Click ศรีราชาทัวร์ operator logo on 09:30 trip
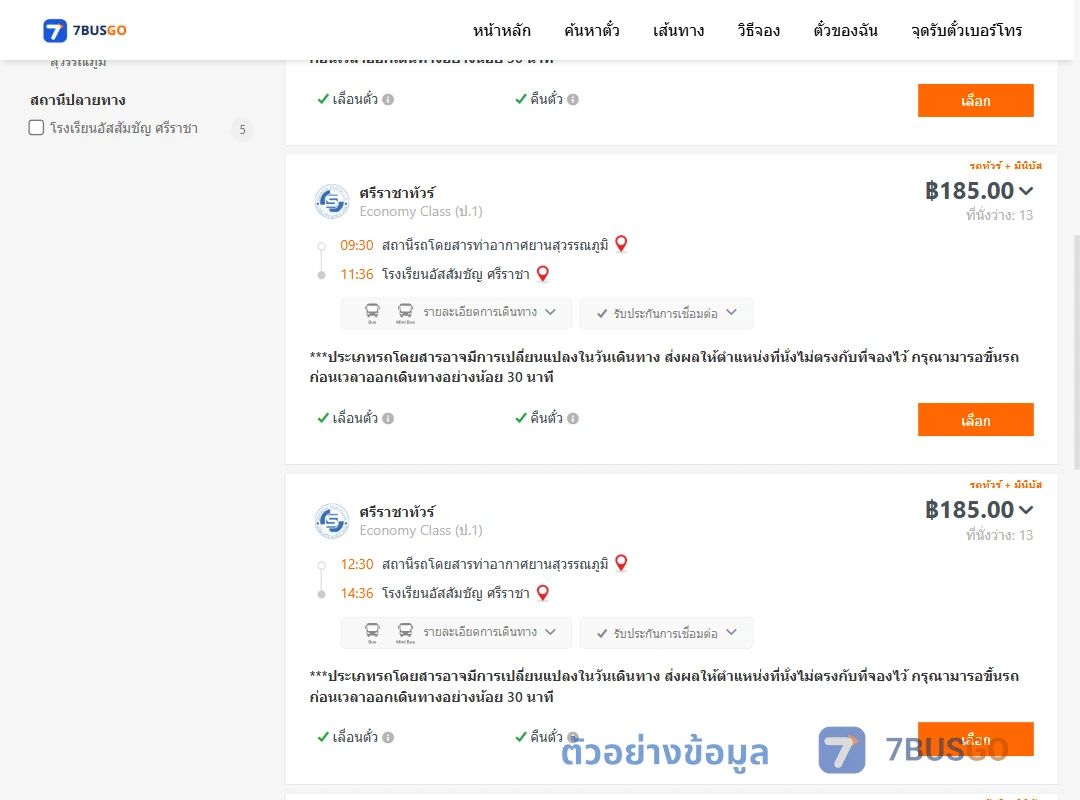The image size is (1080, 800). (332, 201)
